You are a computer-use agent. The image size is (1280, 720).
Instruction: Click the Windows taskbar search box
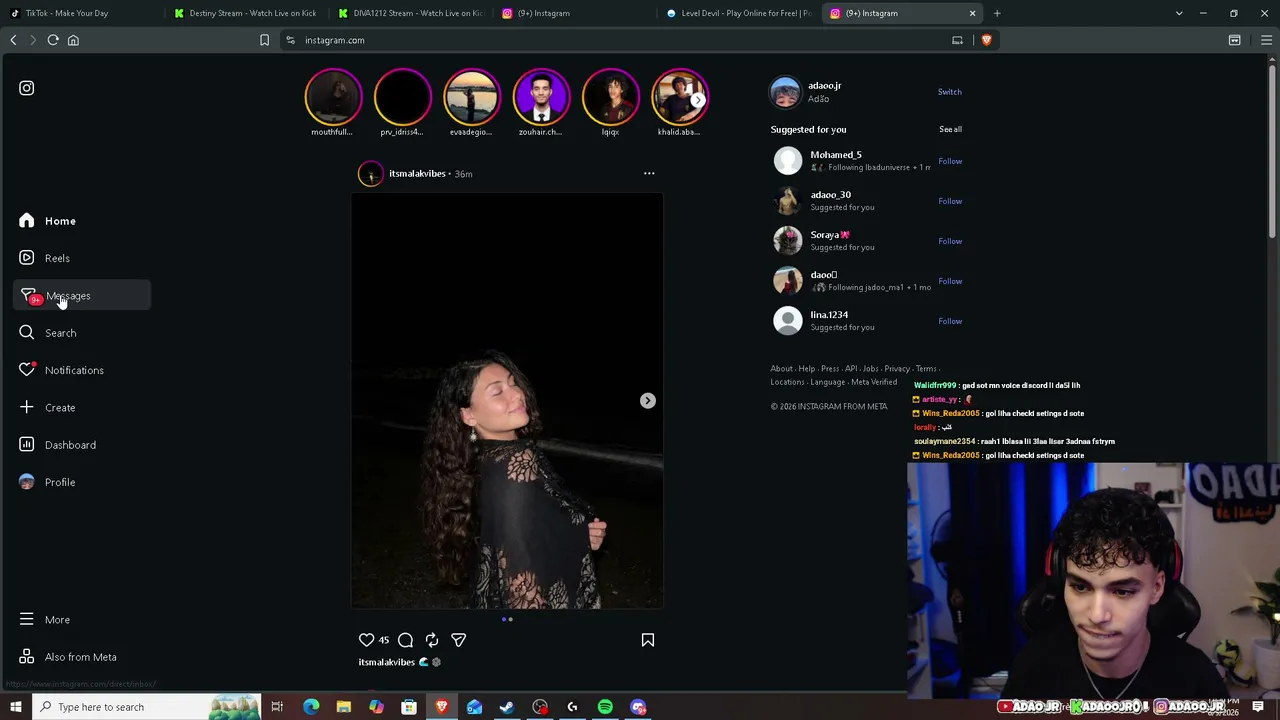pyautogui.click(x=147, y=707)
